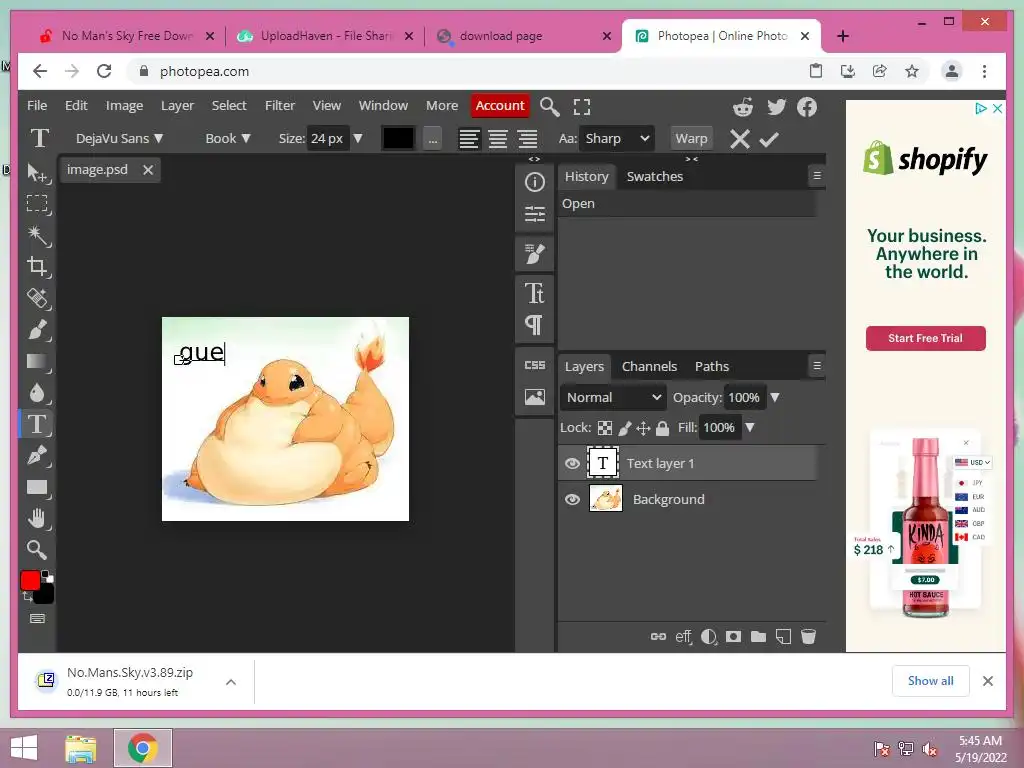The height and width of the screenshot is (768, 1024).
Task: Open the Book font style dropdown
Action: (x=228, y=138)
